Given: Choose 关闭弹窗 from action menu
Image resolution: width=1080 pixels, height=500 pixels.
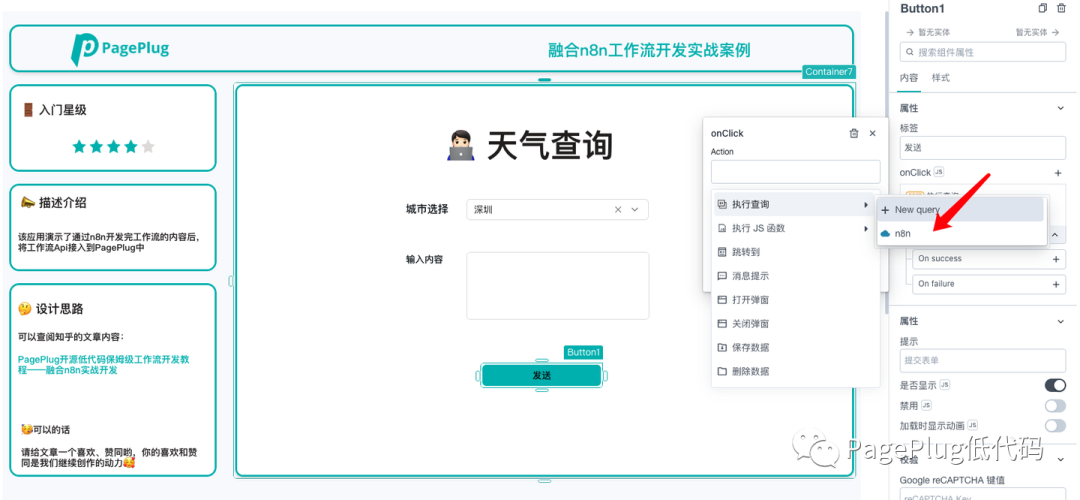Looking at the screenshot, I should pos(794,323).
